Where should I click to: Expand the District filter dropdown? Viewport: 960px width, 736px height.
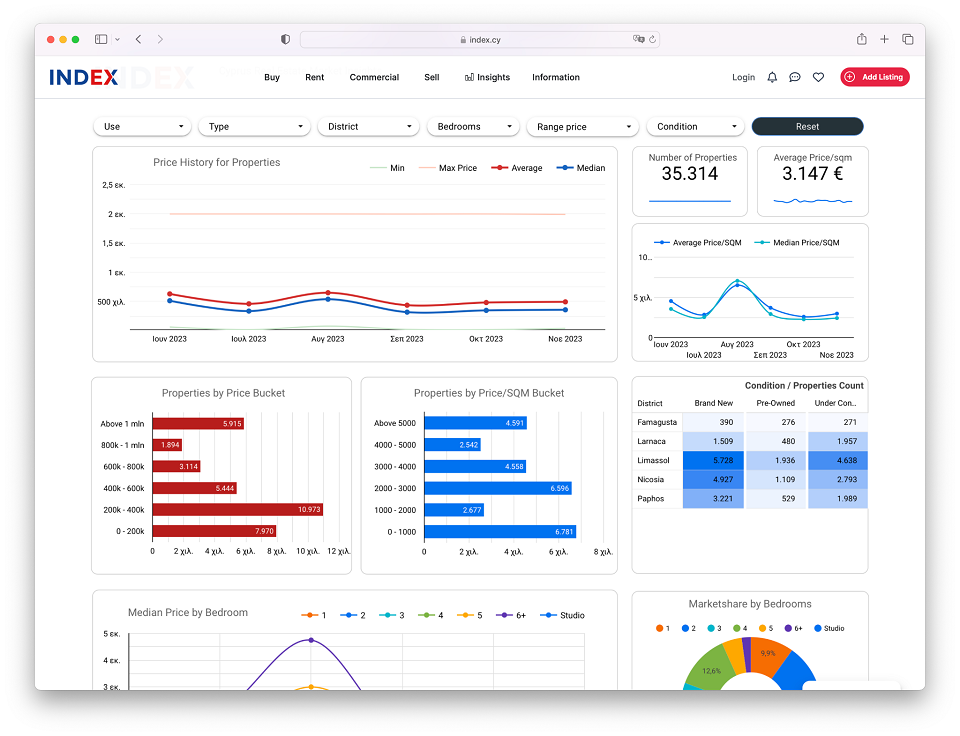368,127
